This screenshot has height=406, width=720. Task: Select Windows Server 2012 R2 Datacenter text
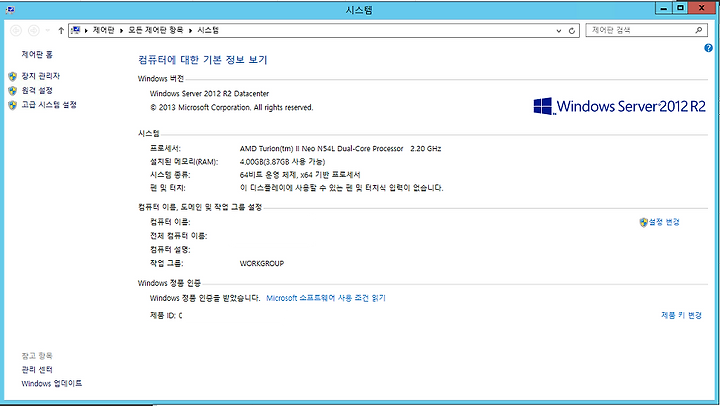[x=209, y=94]
